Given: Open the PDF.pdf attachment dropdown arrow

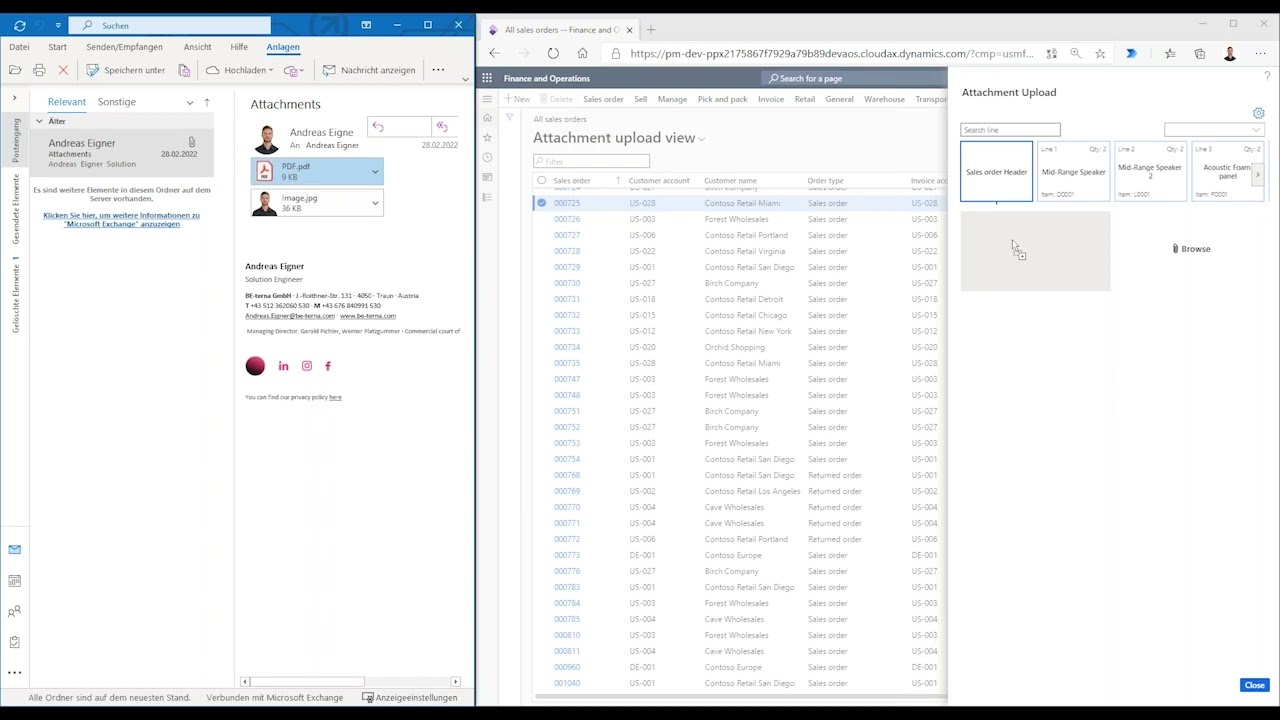Looking at the screenshot, I should coord(375,172).
